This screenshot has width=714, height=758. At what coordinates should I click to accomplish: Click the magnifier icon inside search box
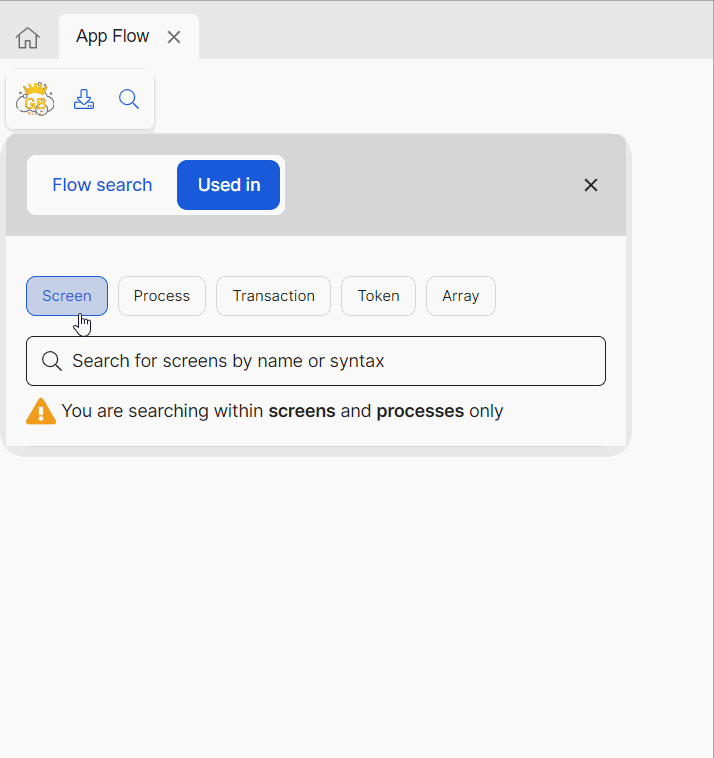coord(52,361)
